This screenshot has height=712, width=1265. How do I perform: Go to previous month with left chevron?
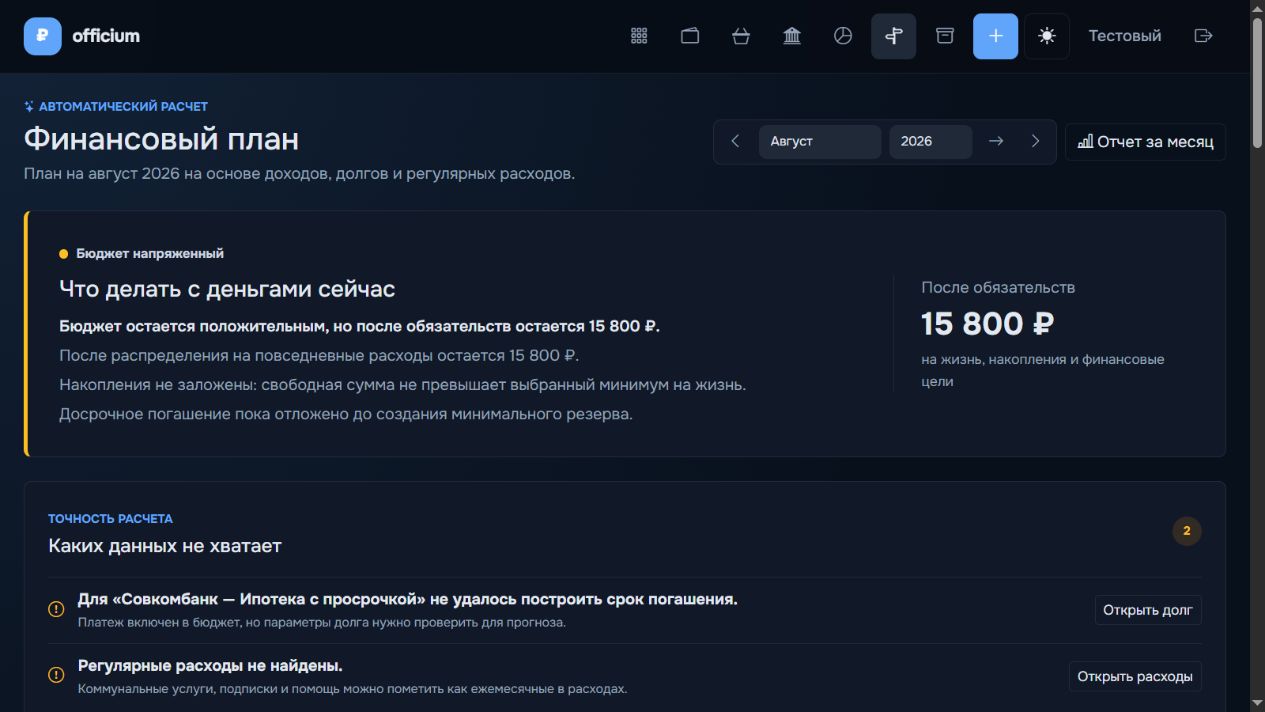click(x=736, y=141)
